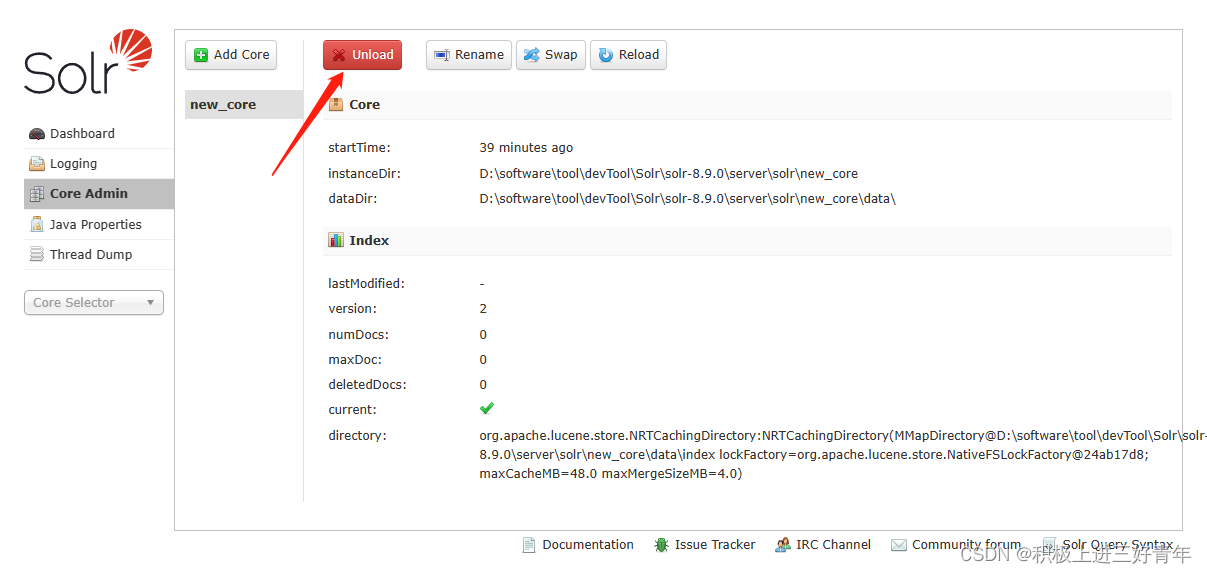This screenshot has height=573, width=1207.
Task: Click the Core Admin icon
Action: pyautogui.click(x=37, y=194)
